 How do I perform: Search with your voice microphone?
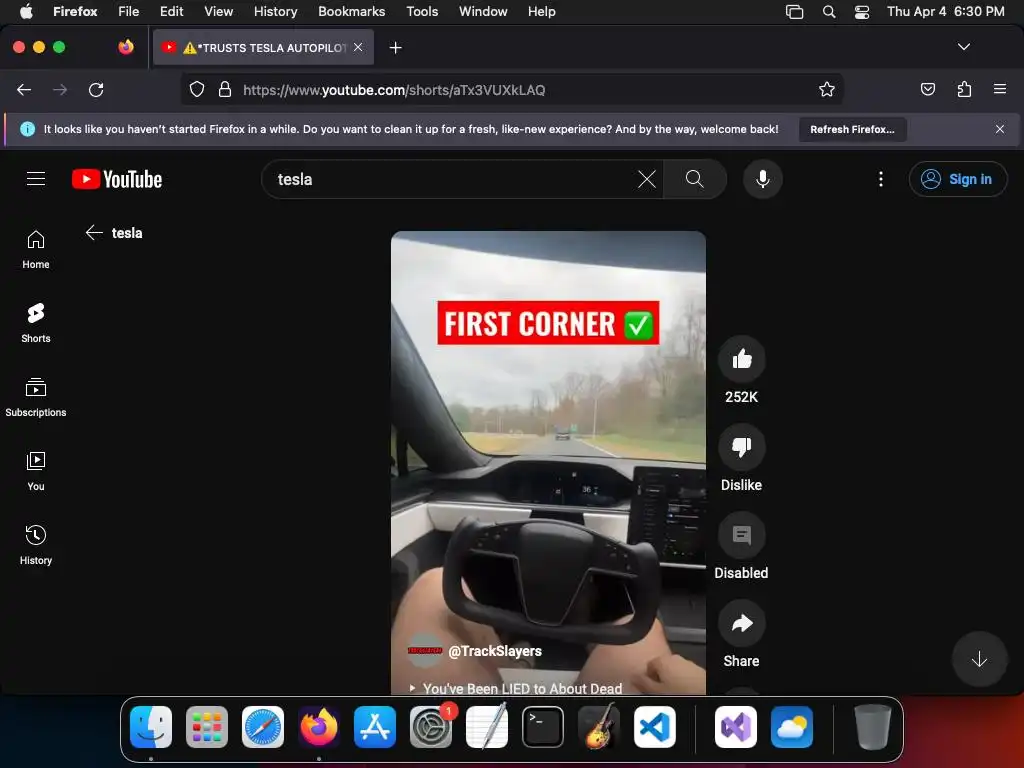tap(762, 179)
